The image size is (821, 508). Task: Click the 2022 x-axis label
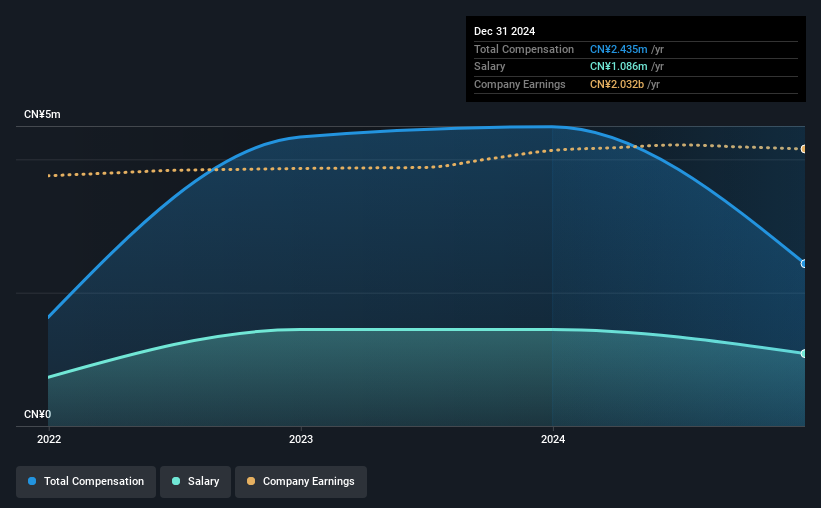(x=49, y=439)
